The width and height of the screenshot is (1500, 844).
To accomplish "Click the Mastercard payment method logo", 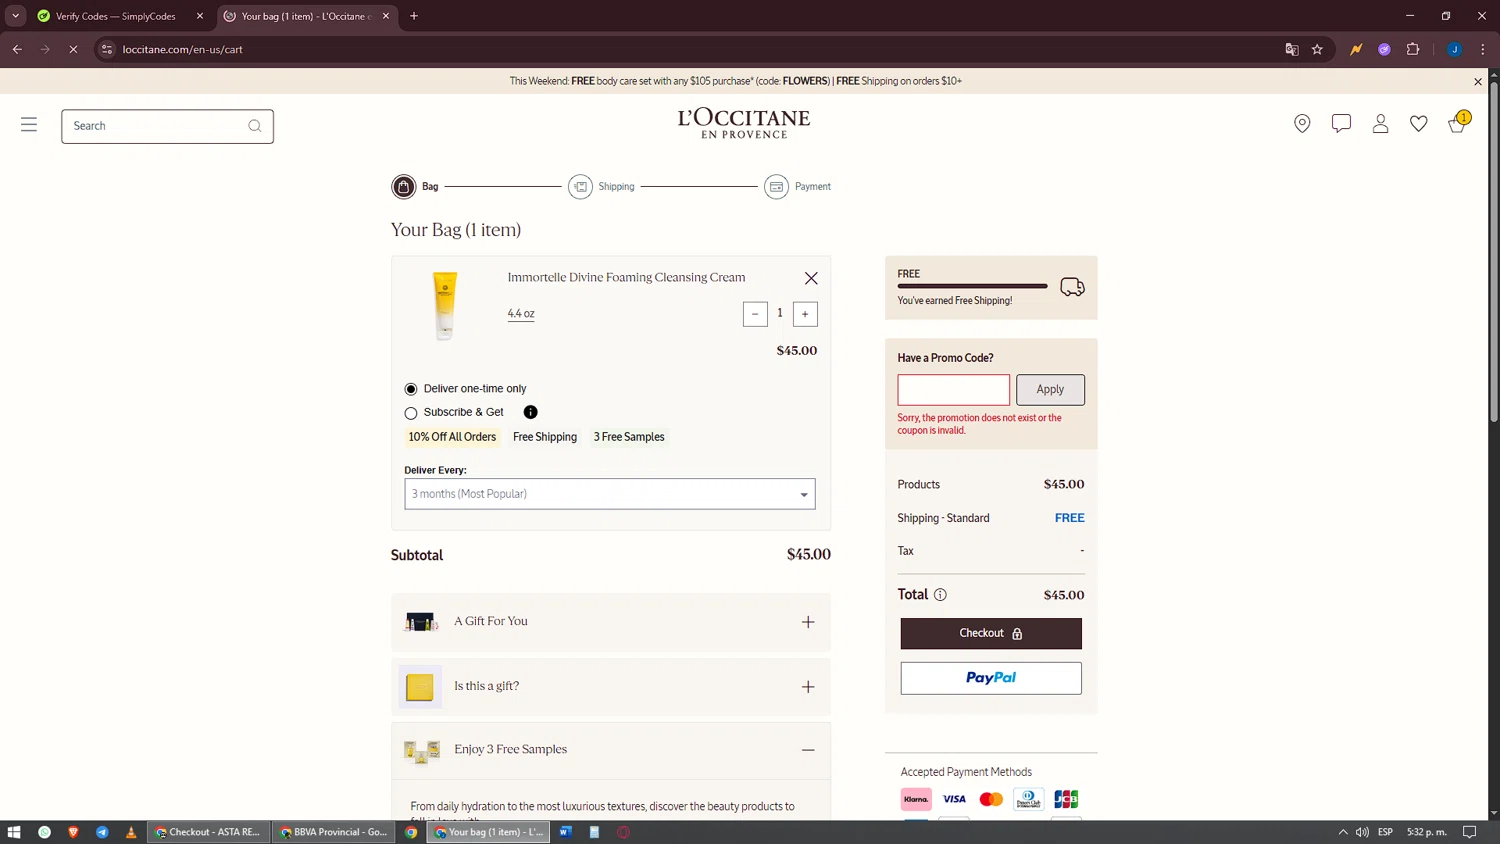I will [991, 799].
